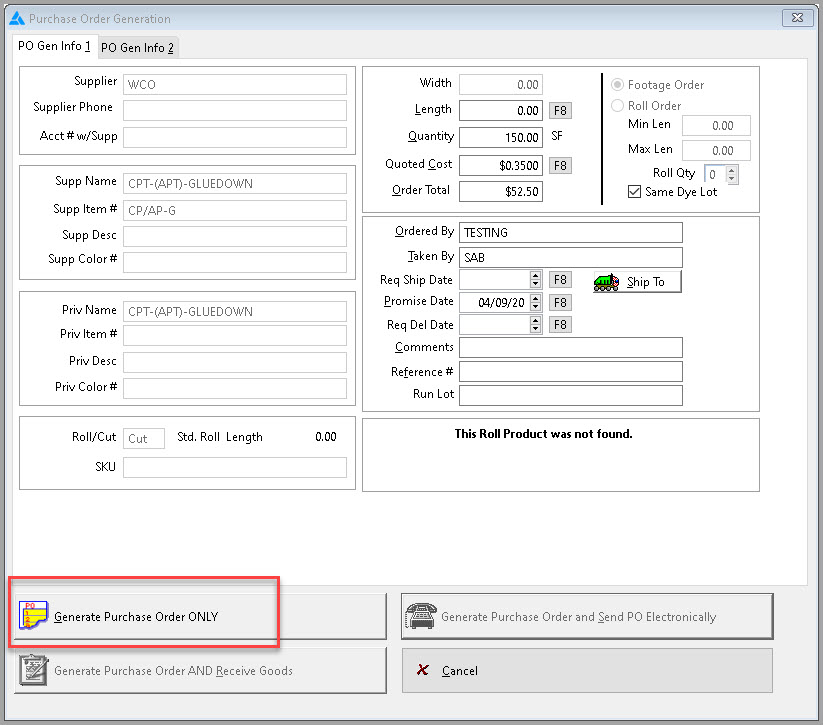This screenshot has height=725, width=823.
Task: Click the SKU field
Action: (x=235, y=467)
